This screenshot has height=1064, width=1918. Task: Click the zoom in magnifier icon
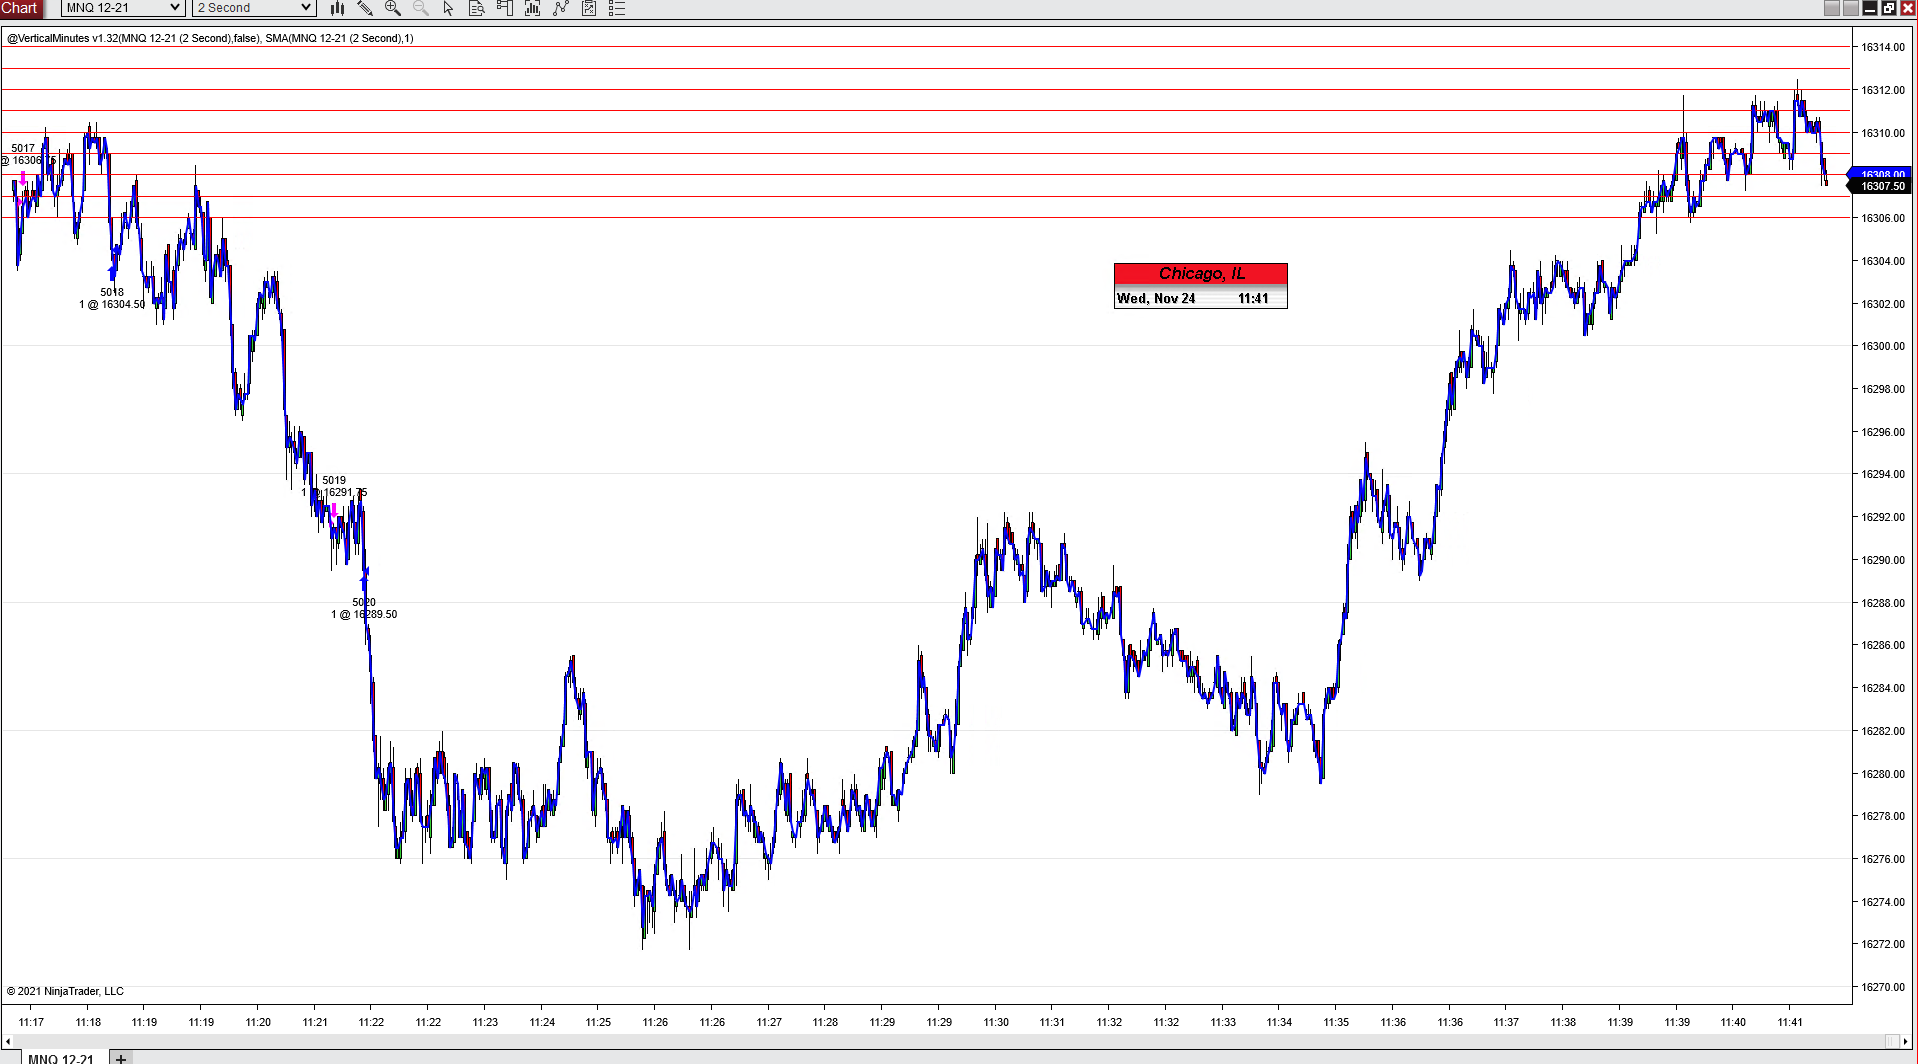click(x=393, y=8)
